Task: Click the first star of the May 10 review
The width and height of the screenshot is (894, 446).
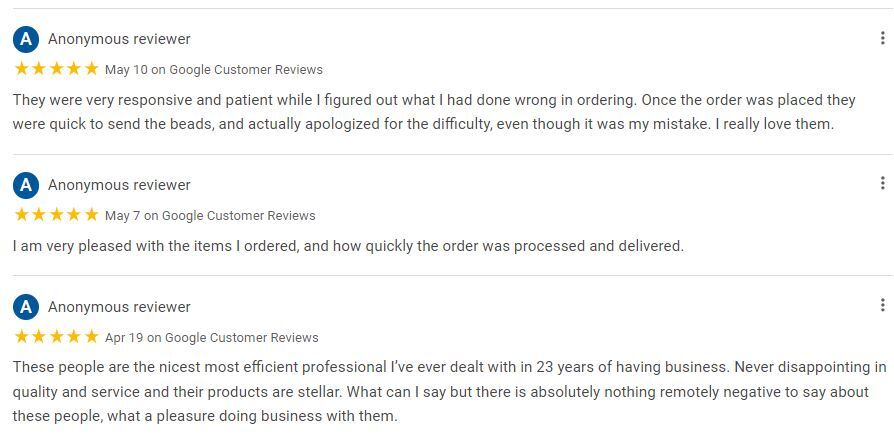Action: point(22,69)
